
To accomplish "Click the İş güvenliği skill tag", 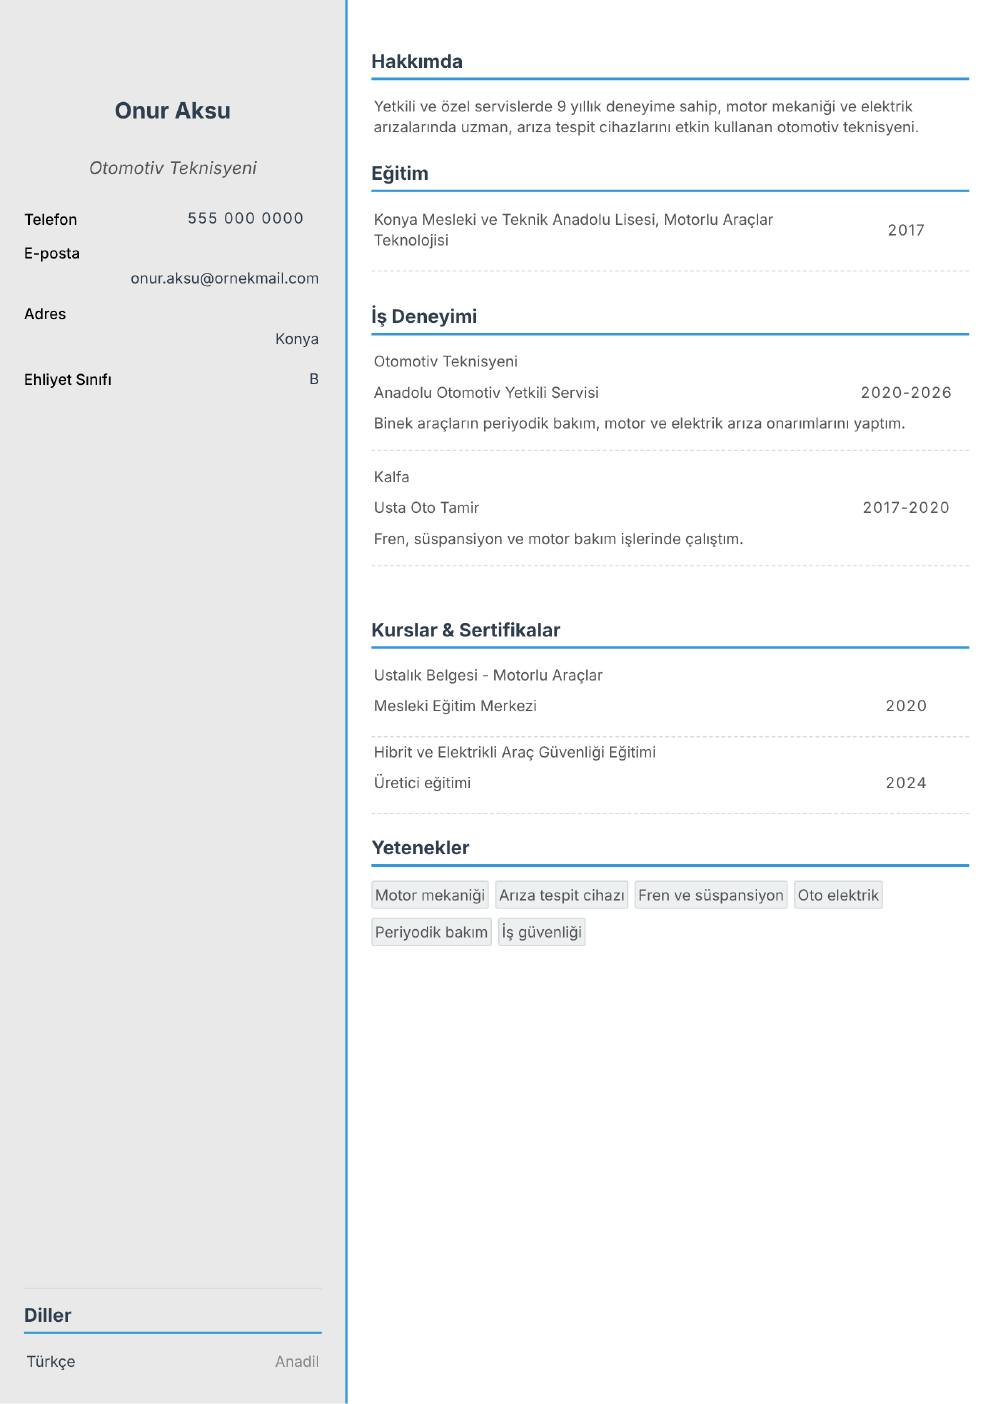I will [x=542, y=932].
